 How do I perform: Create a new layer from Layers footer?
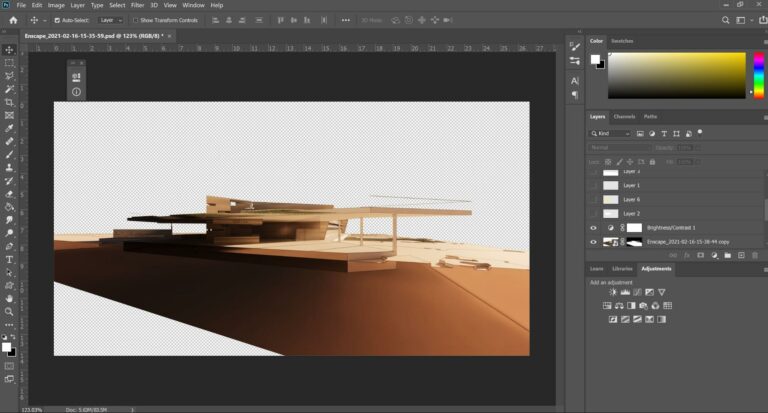(x=741, y=255)
